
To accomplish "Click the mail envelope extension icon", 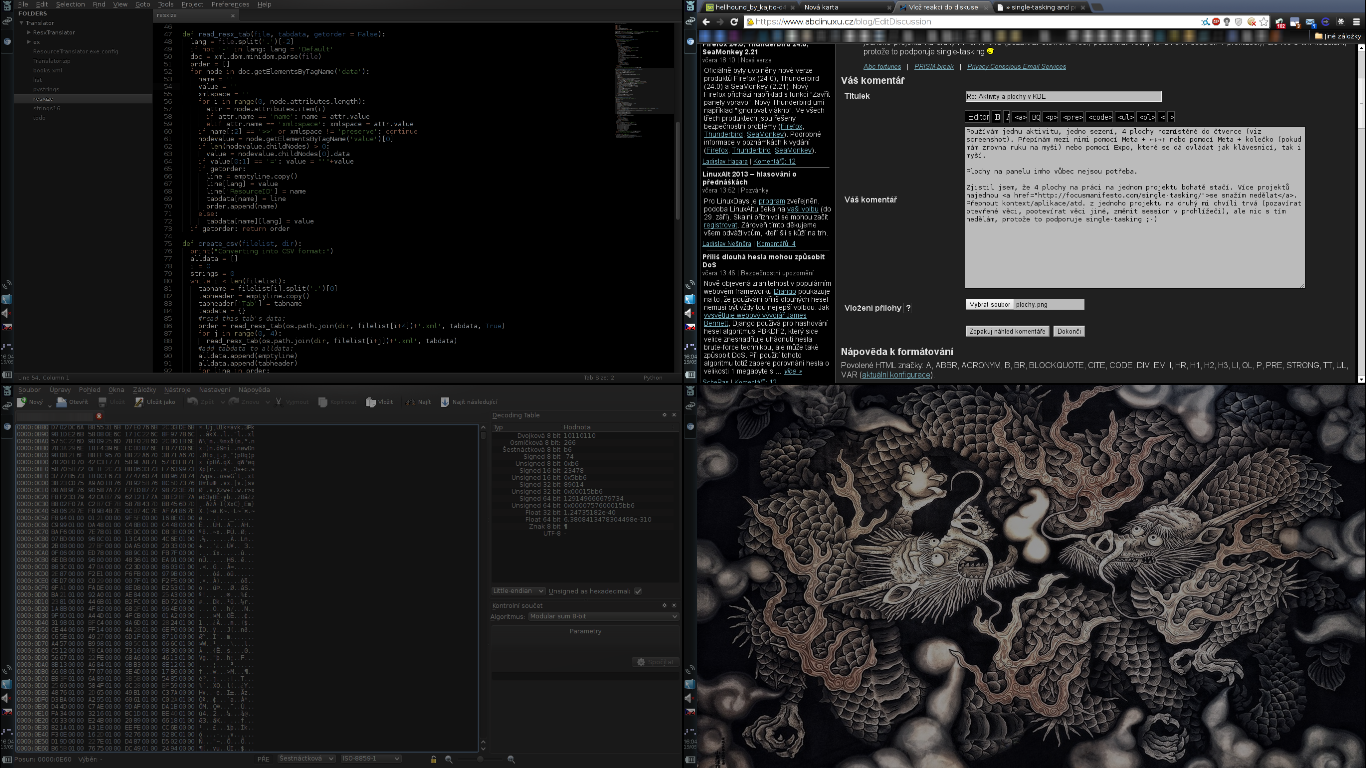I will (1310, 22).
